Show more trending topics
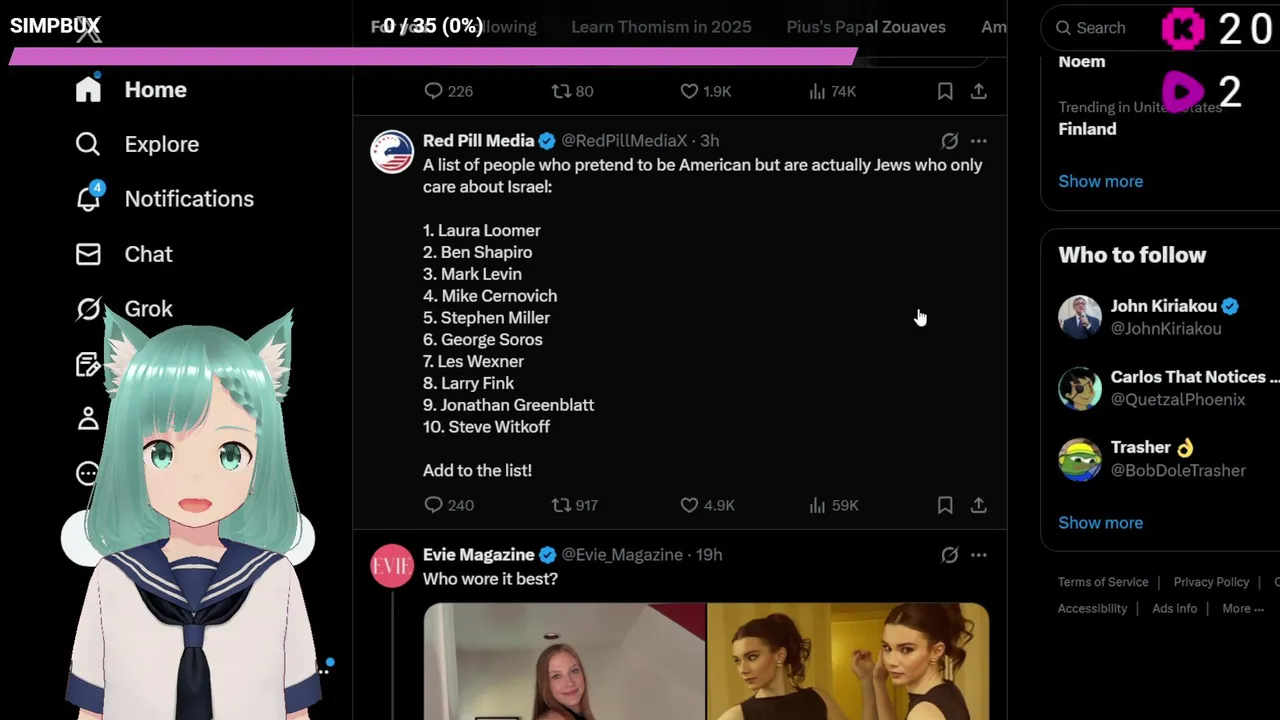The height and width of the screenshot is (720, 1280). [1100, 181]
